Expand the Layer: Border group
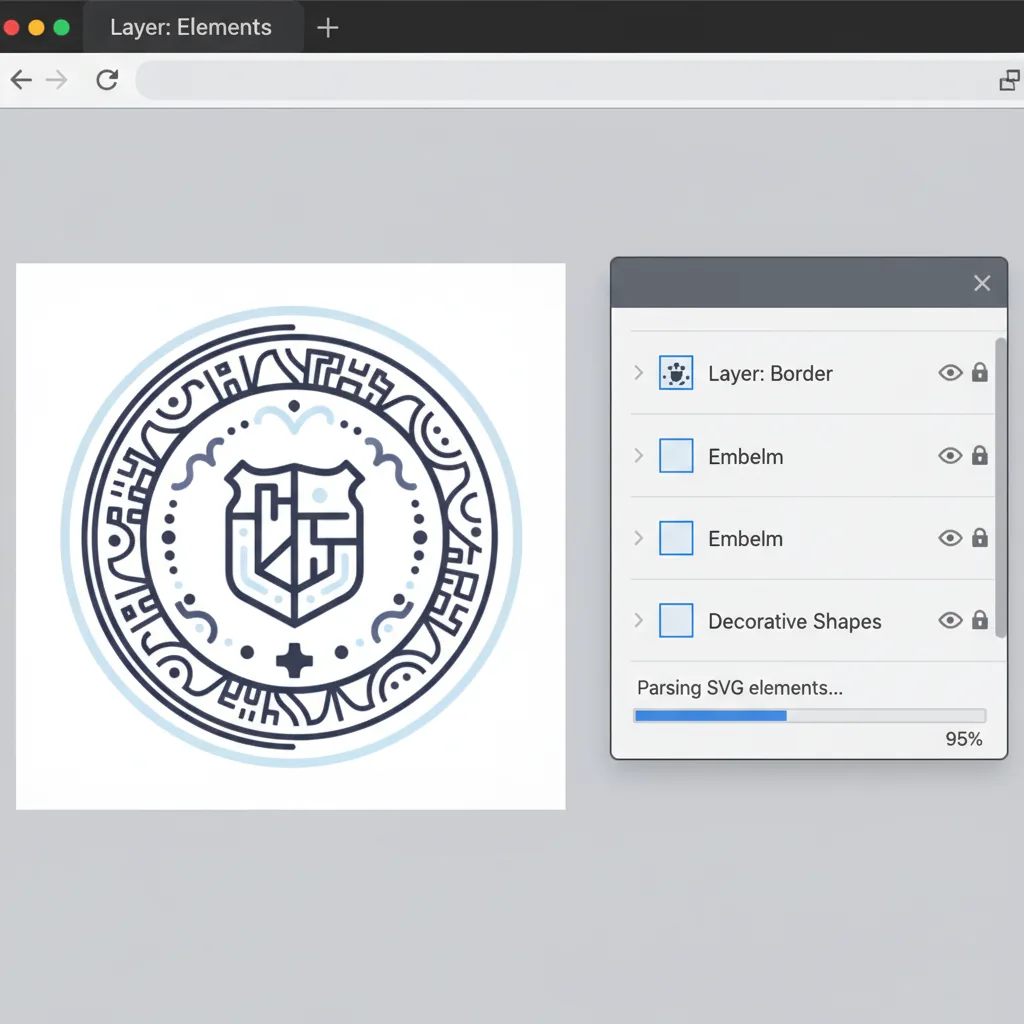 pos(638,373)
